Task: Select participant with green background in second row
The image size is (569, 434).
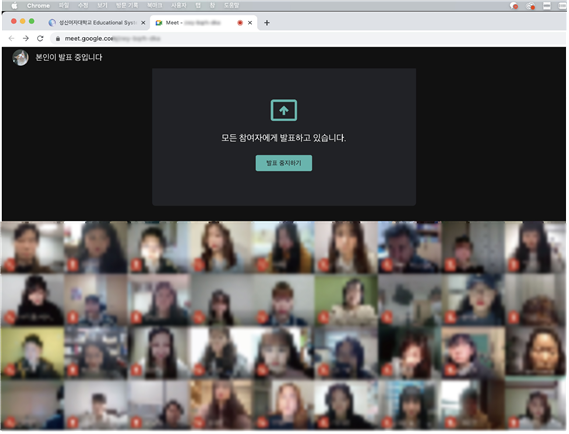Action: click(346, 300)
